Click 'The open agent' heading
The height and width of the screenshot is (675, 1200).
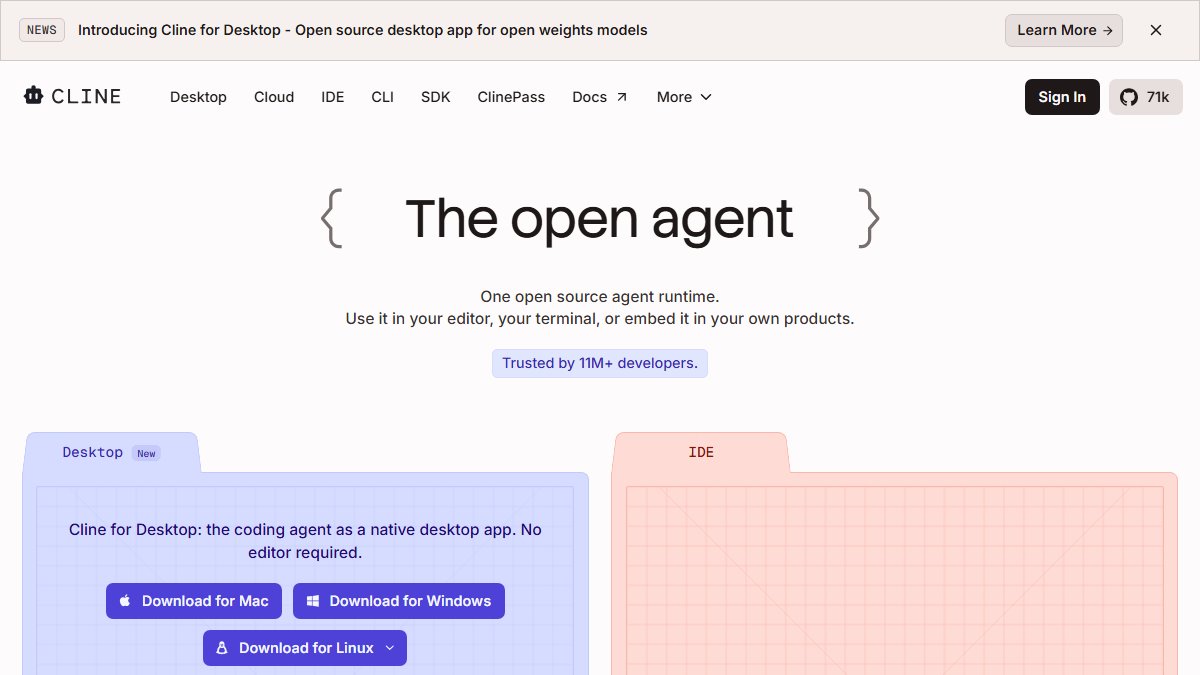coord(600,218)
